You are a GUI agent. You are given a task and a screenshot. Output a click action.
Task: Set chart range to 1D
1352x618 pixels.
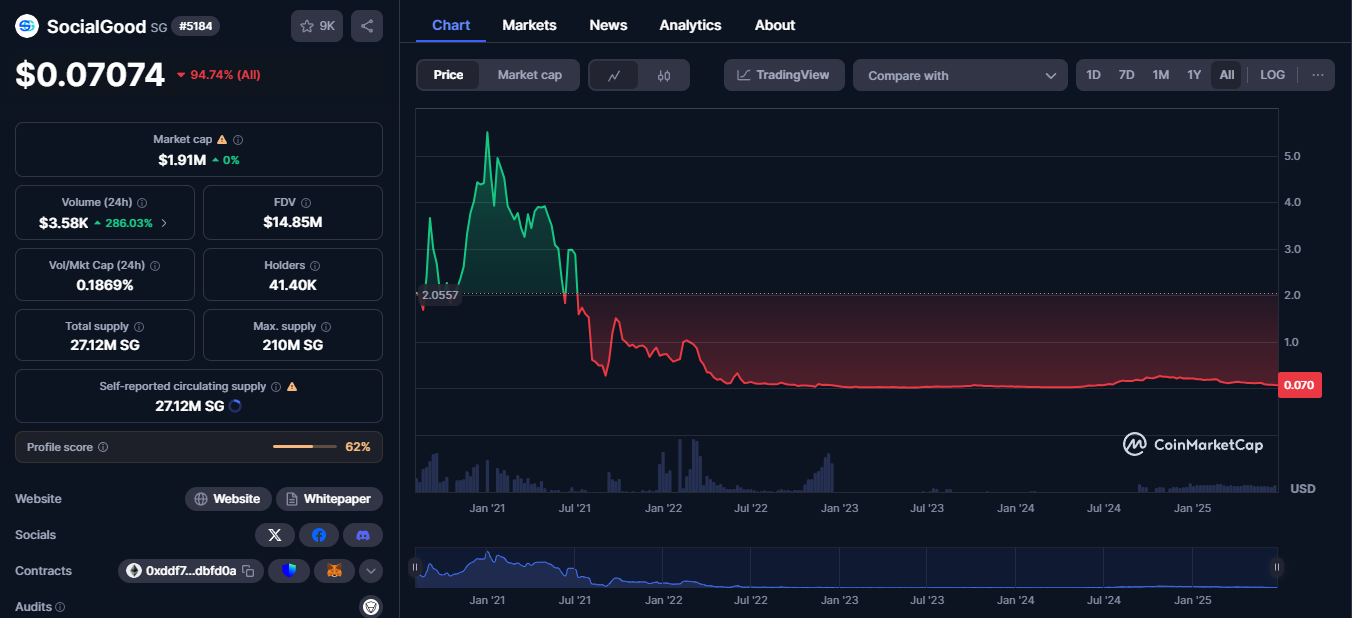click(1094, 75)
